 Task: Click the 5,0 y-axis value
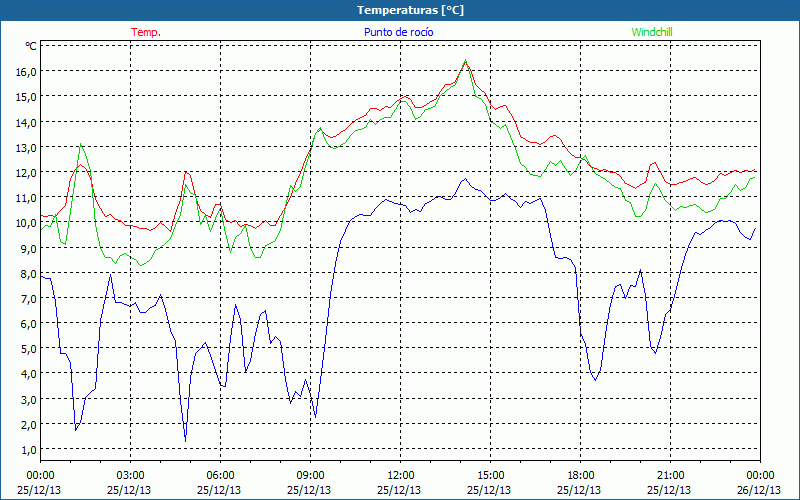29,349
